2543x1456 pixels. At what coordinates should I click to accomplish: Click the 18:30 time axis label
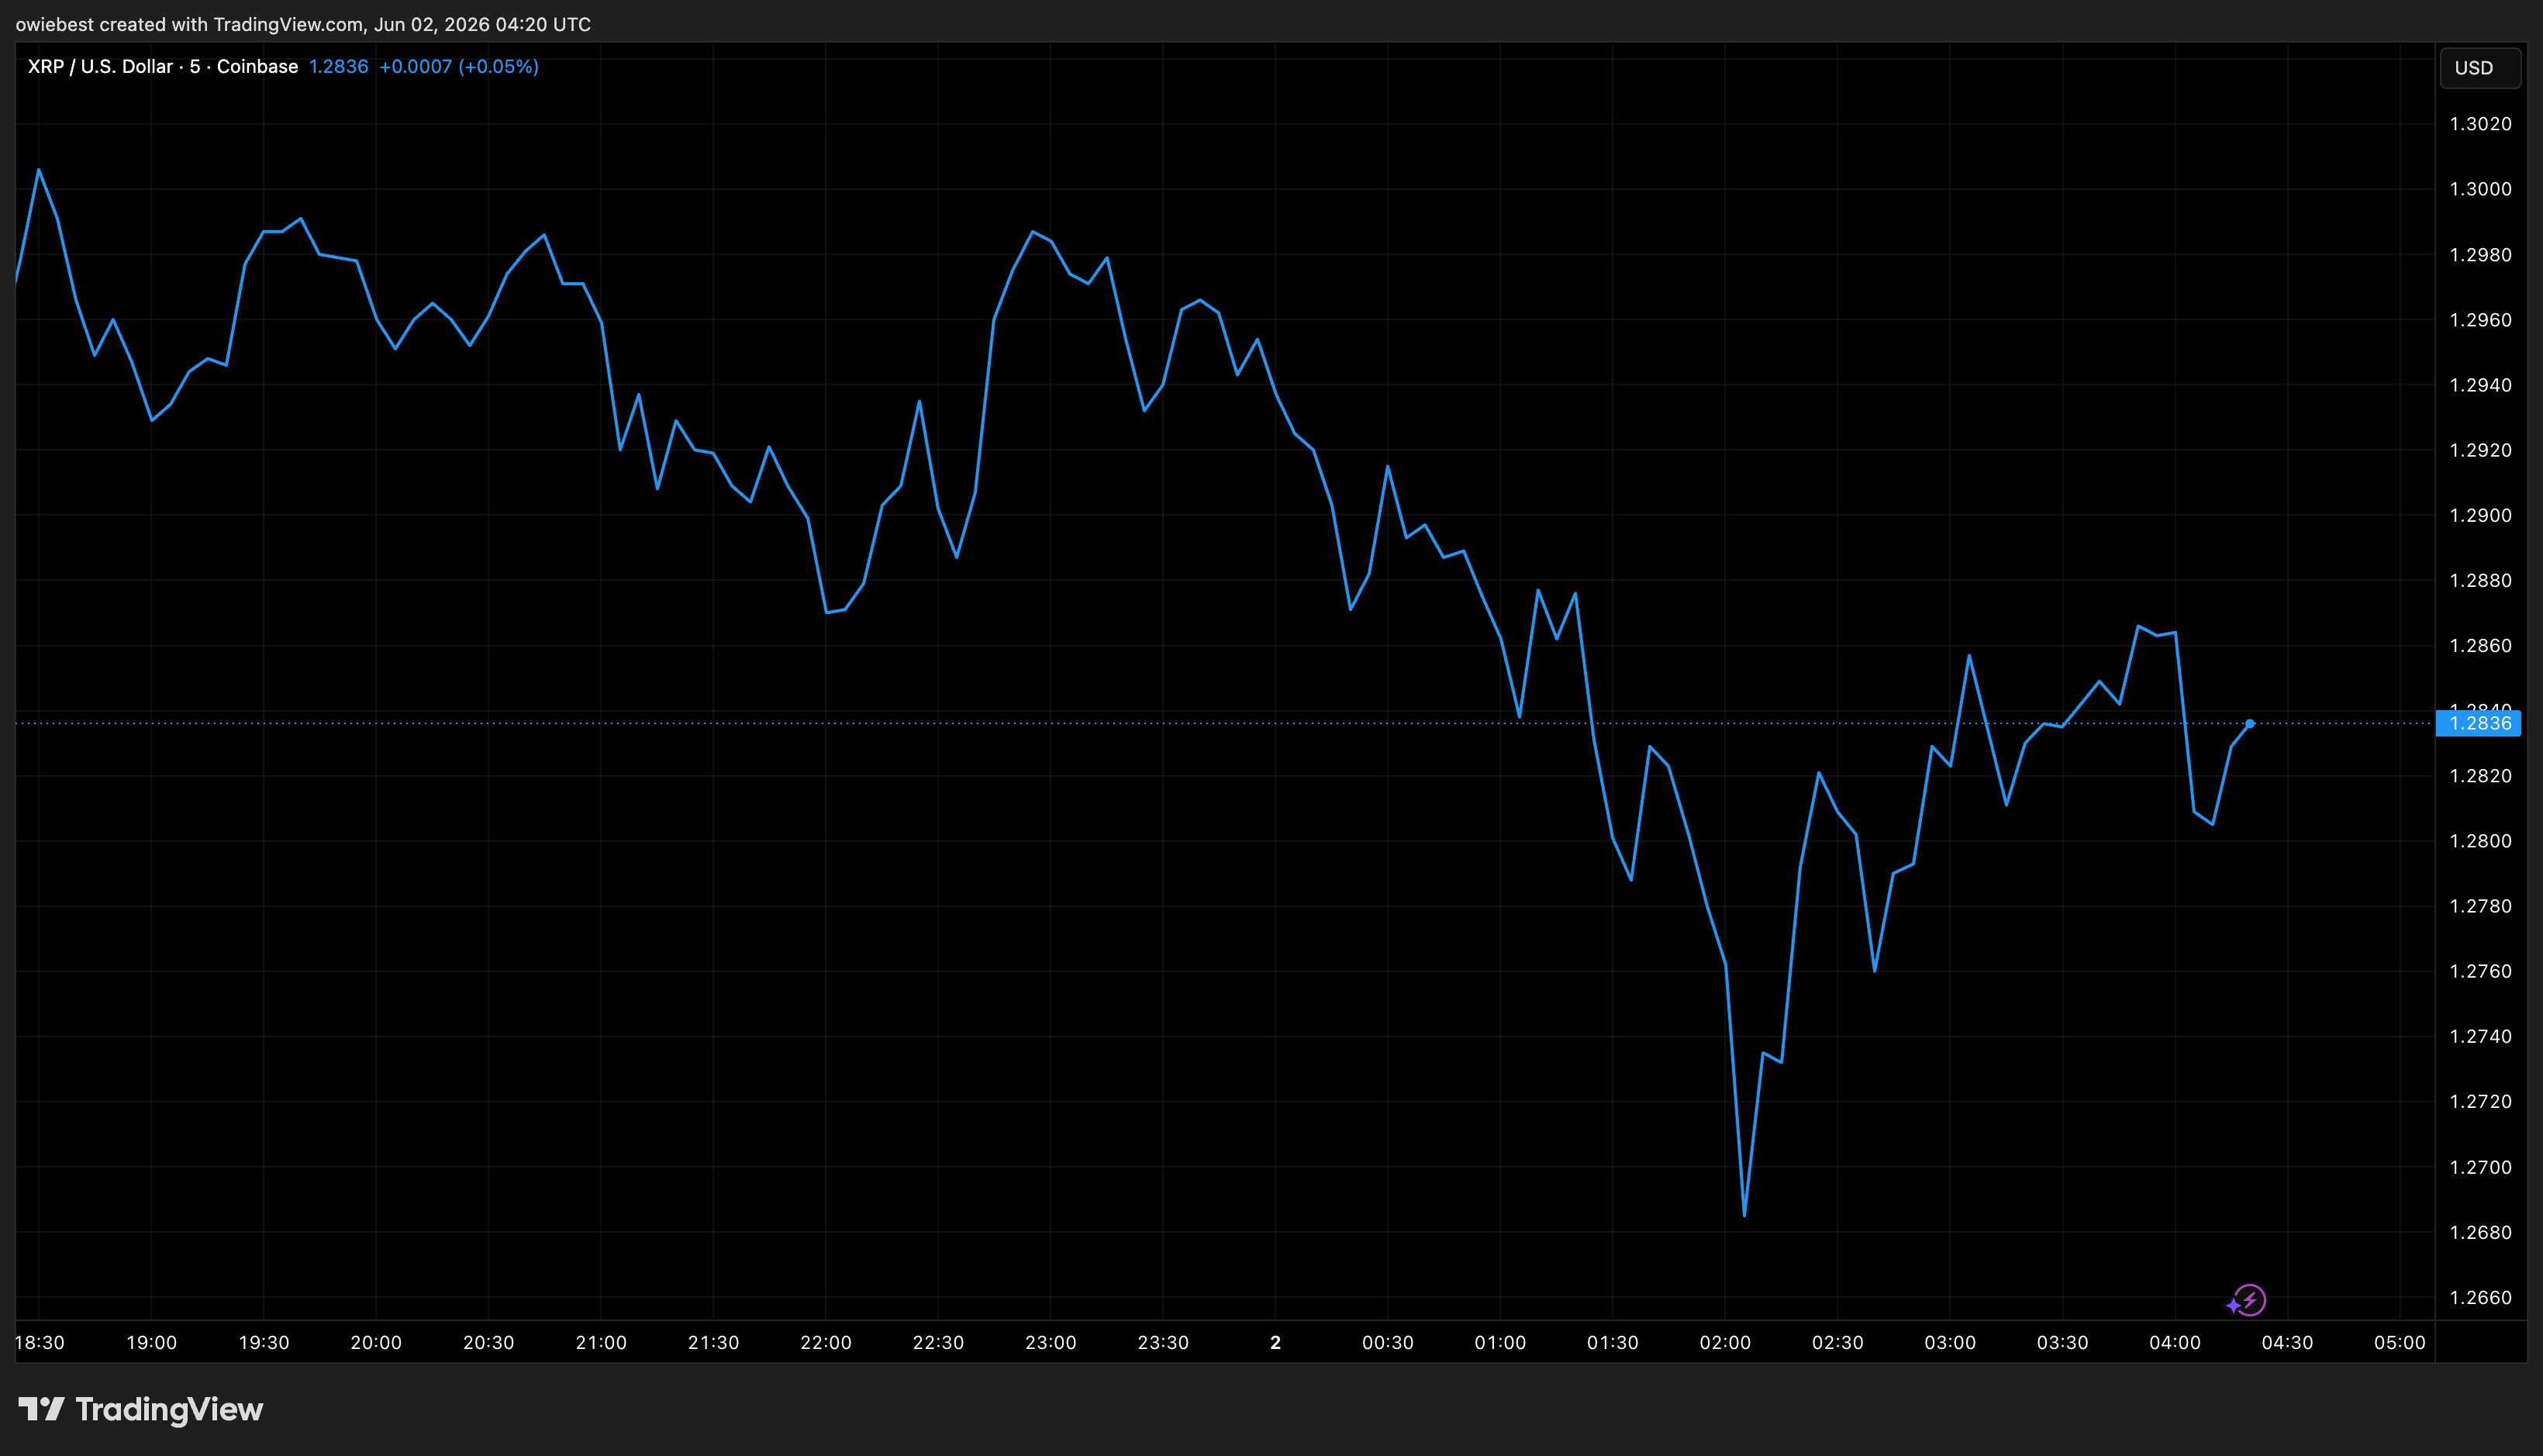tap(40, 1342)
